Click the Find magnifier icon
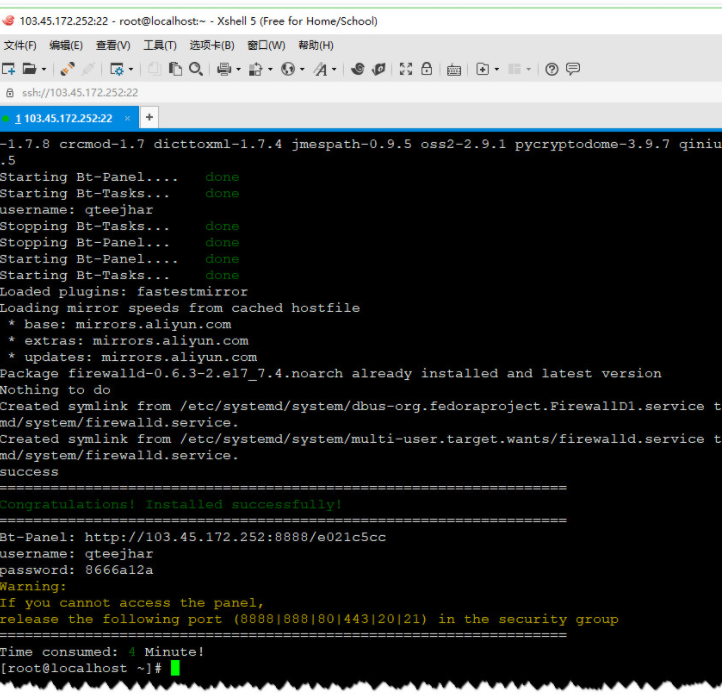Image resolution: width=722 pixels, height=698 pixels. pos(196,69)
